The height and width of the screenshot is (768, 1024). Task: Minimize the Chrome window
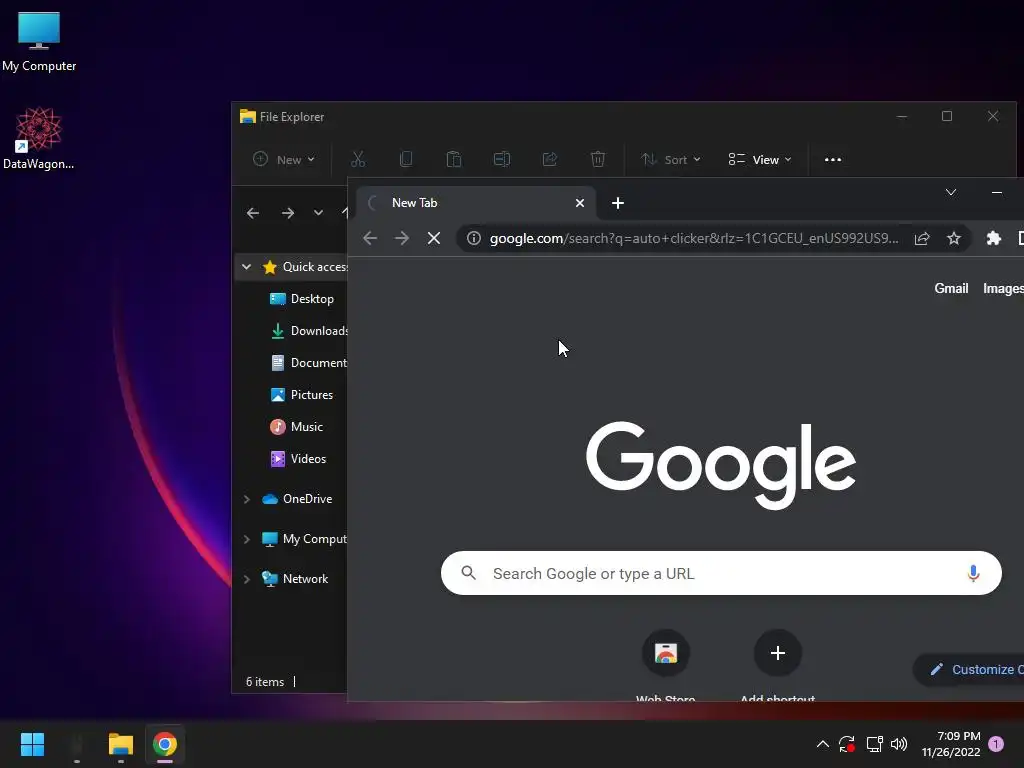tap(997, 192)
